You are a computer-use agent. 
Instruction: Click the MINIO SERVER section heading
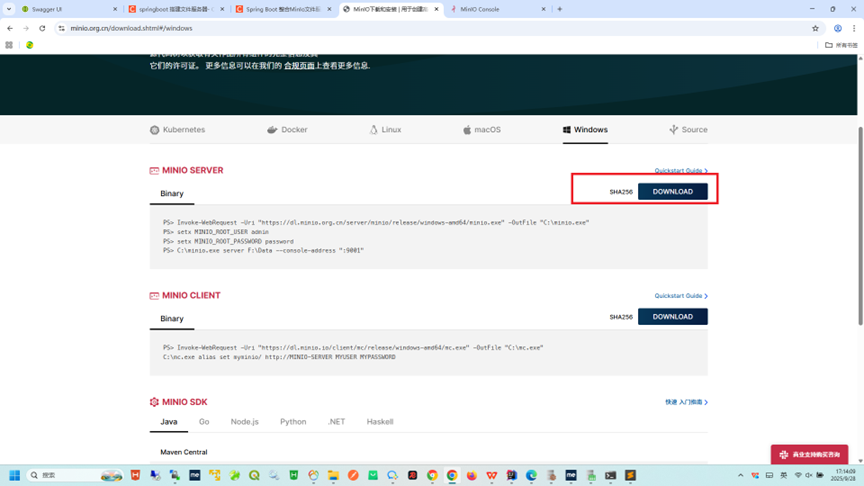coord(192,170)
